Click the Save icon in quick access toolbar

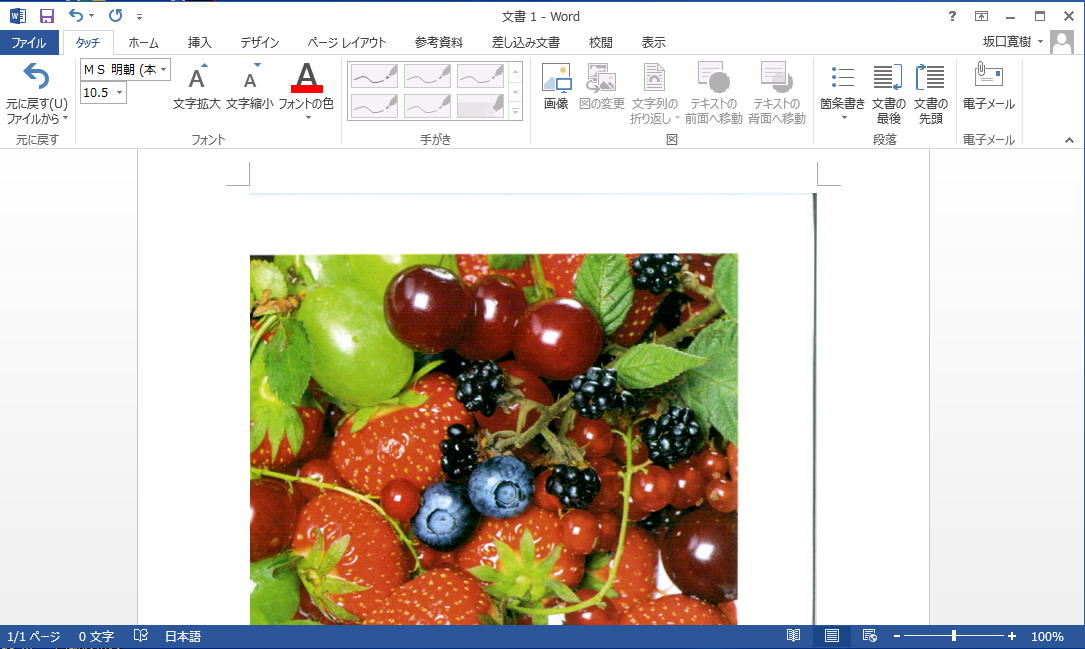pos(46,16)
